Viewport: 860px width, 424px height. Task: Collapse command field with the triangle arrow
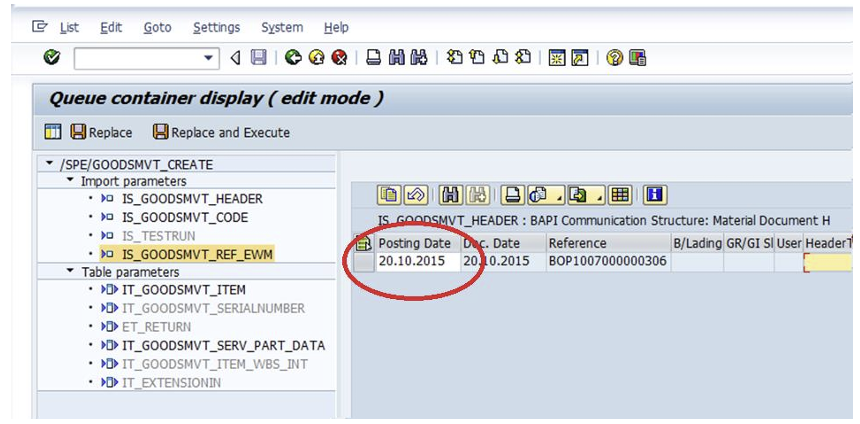click(x=235, y=57)
